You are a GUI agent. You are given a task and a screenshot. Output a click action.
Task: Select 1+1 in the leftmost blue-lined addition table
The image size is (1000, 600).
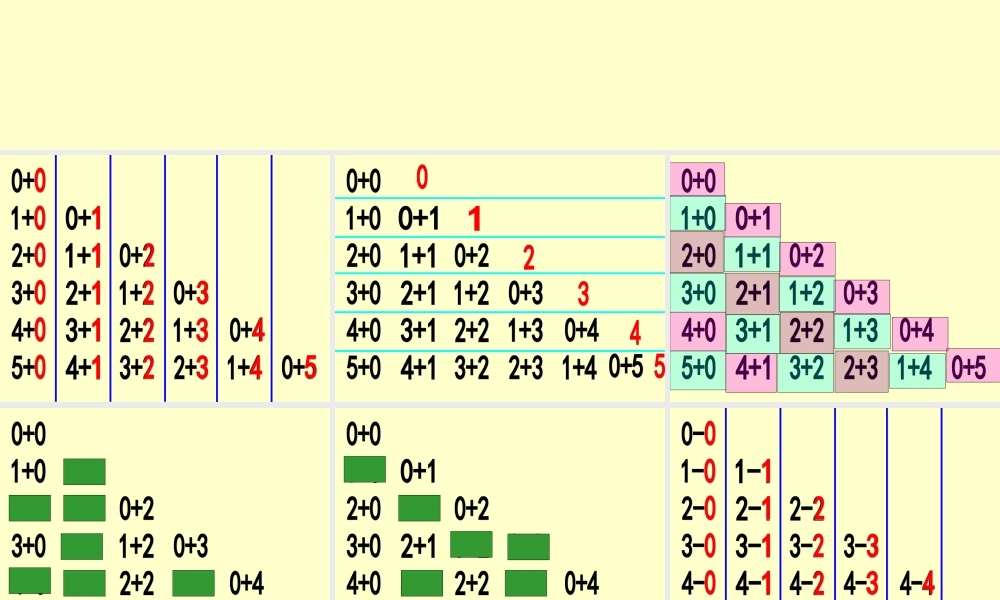tap(84, 257)
